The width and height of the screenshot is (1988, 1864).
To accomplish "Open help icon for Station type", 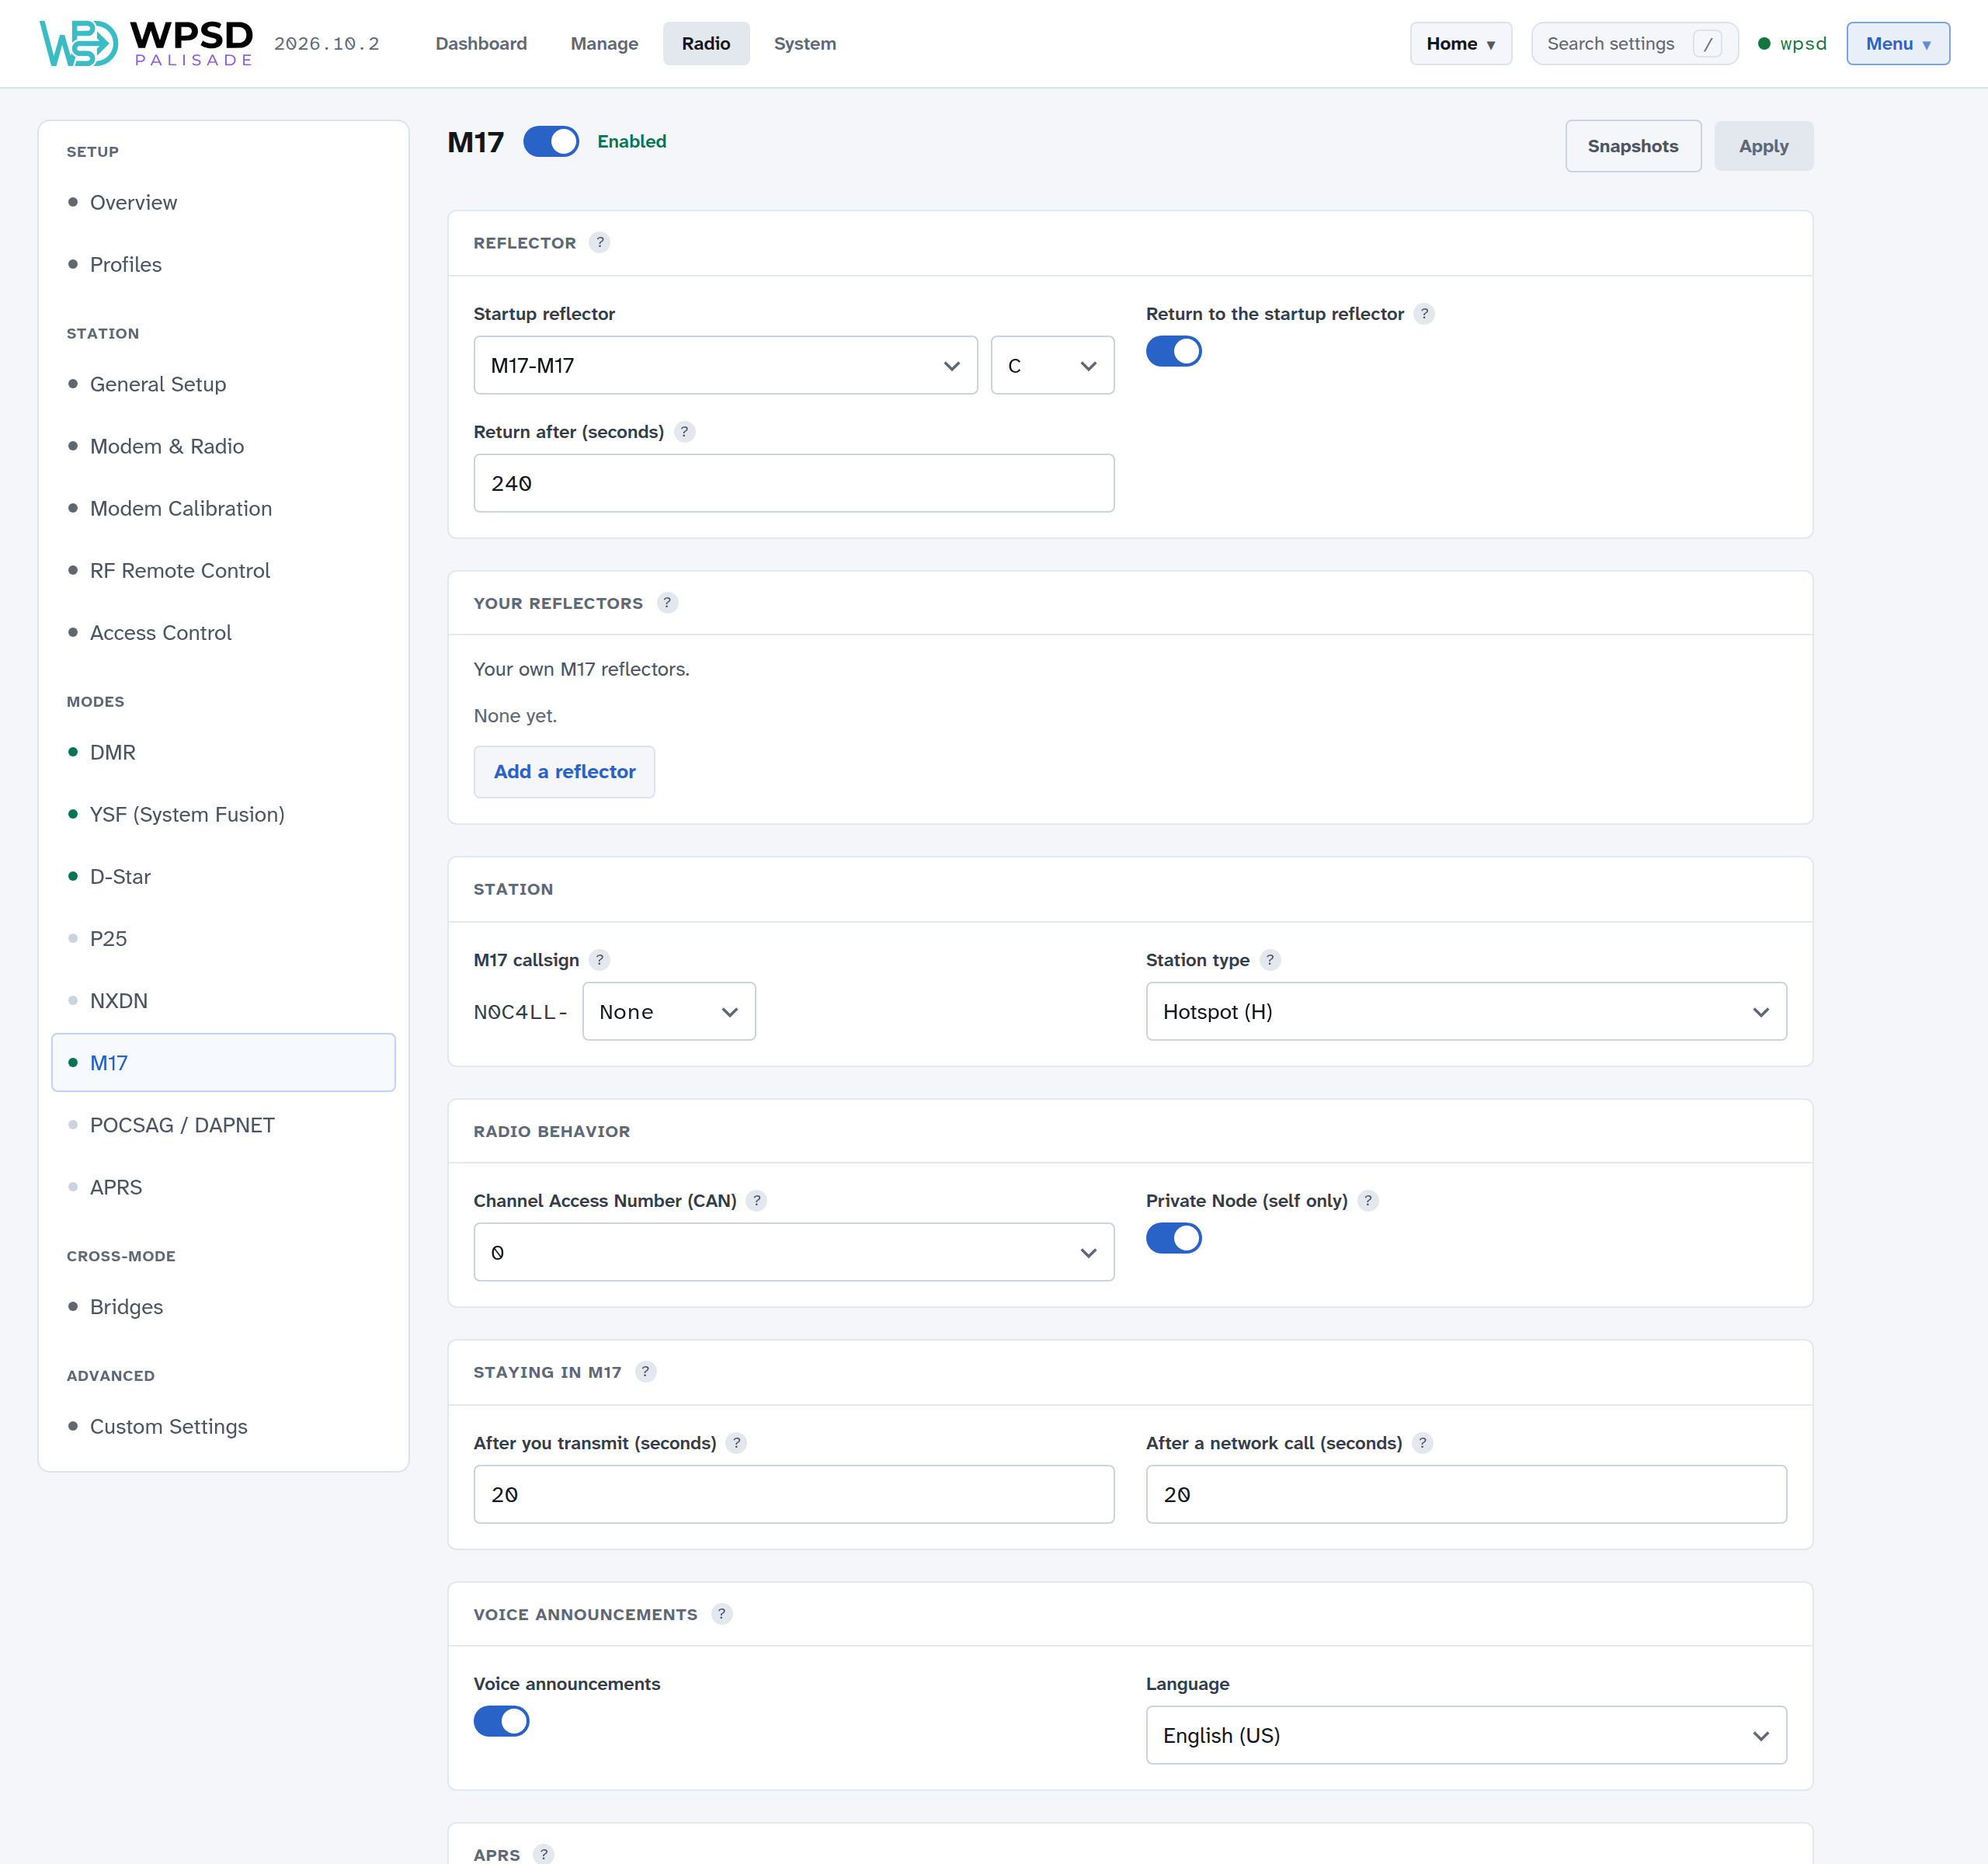I will coord(1270,960).
